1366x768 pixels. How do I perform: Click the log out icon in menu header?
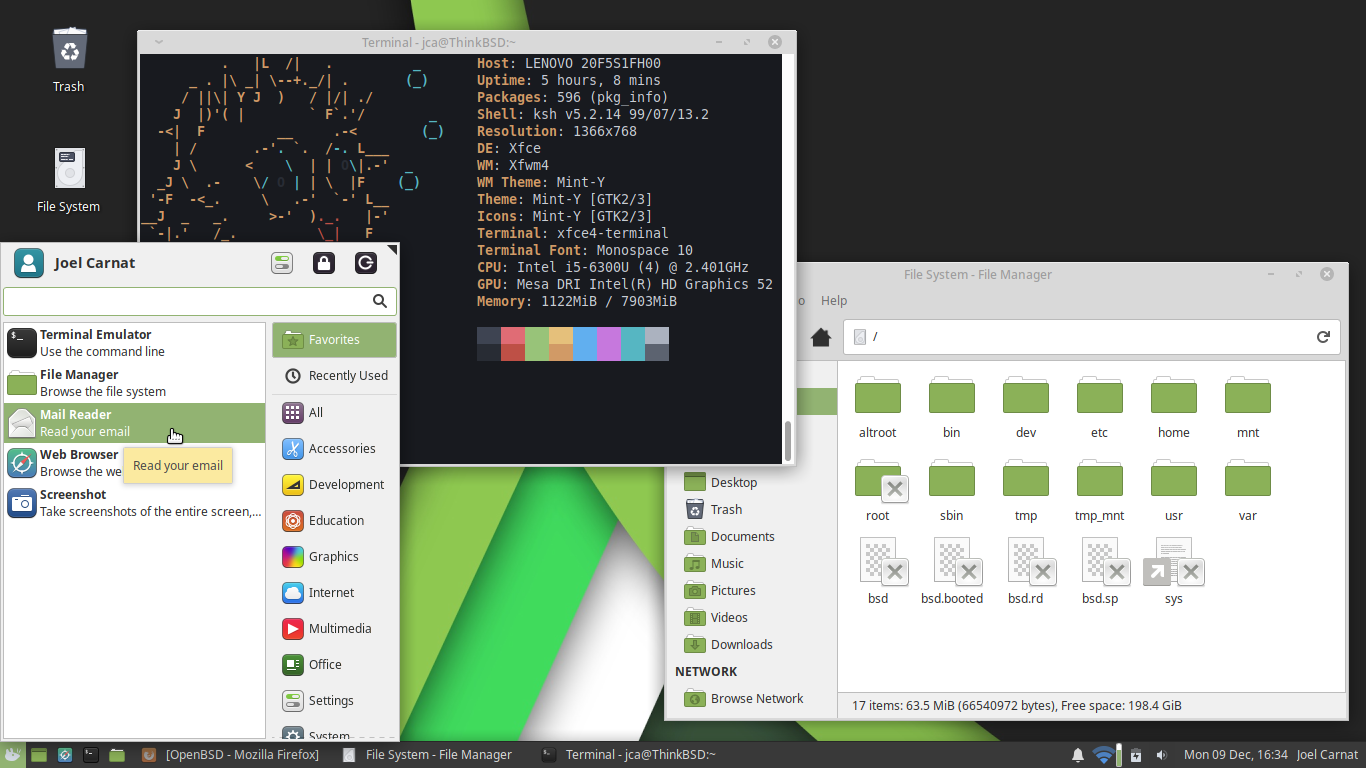[x=366, y=263]
